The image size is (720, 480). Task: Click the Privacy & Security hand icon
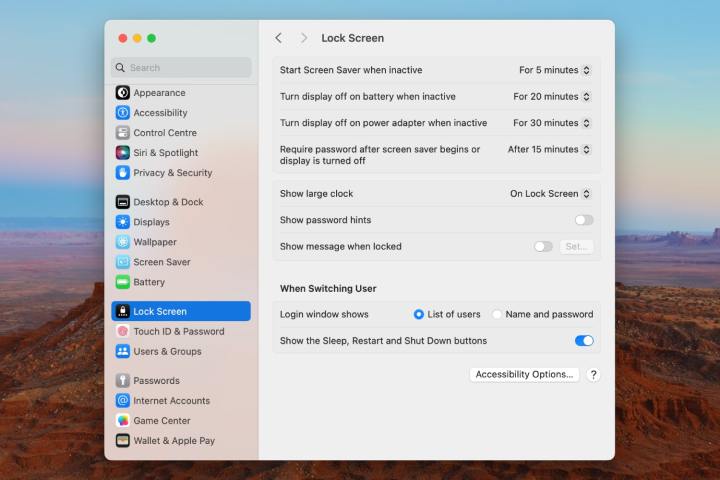pyautogui.click(x=123, y=173)
